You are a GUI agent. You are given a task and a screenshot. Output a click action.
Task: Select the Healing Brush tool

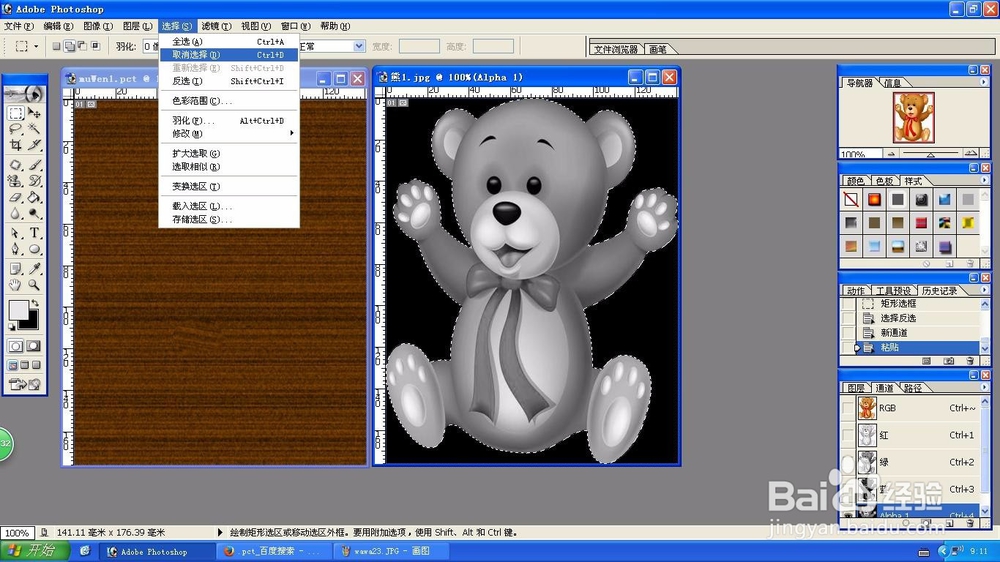[x=16, y=165]
